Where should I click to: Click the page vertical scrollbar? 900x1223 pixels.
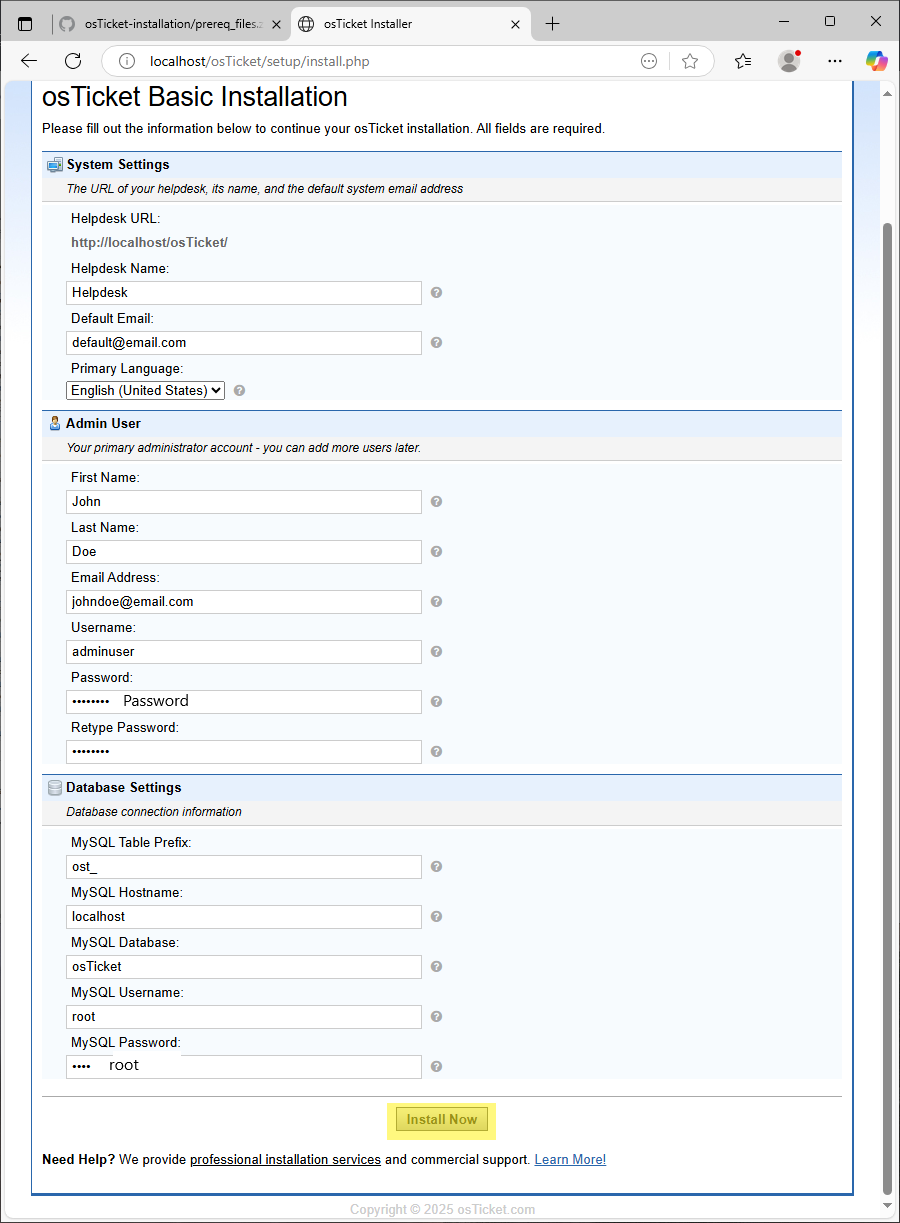(x=886, y=708)
